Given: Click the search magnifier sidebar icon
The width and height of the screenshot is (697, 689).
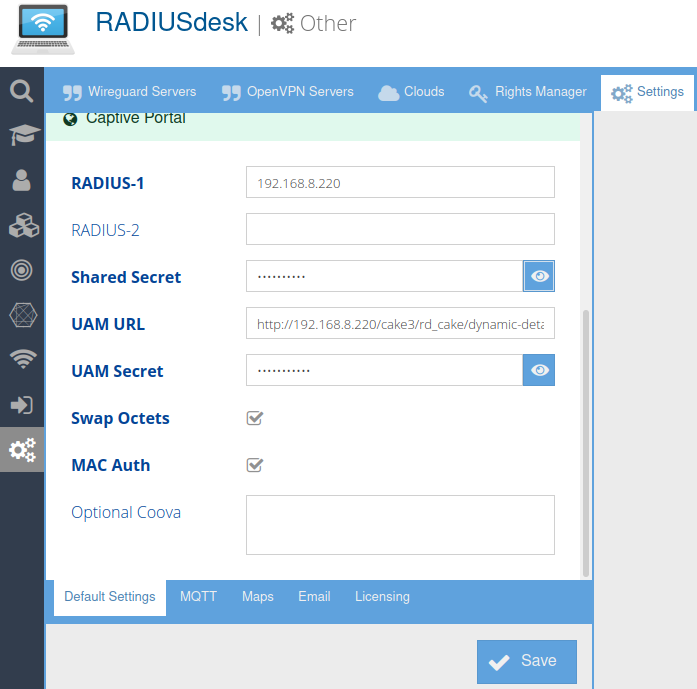Looking at the screenshot, I should pyautogui.click(x=21, y=91).
